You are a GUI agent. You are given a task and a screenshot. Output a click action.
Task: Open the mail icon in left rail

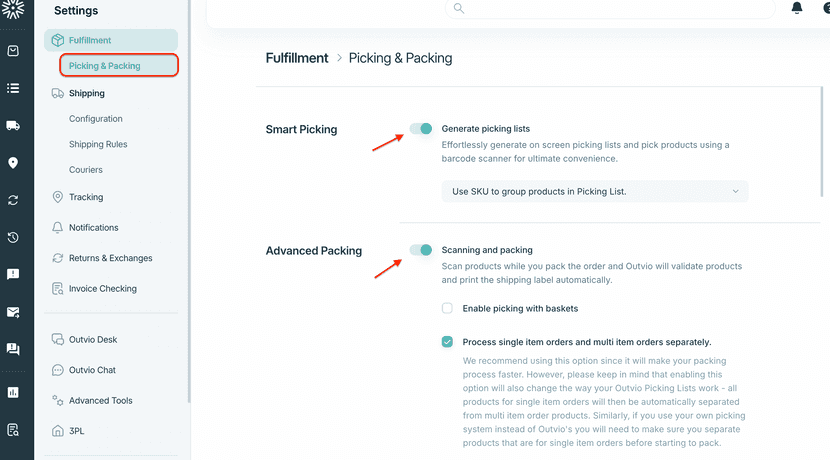pos(13,312)
